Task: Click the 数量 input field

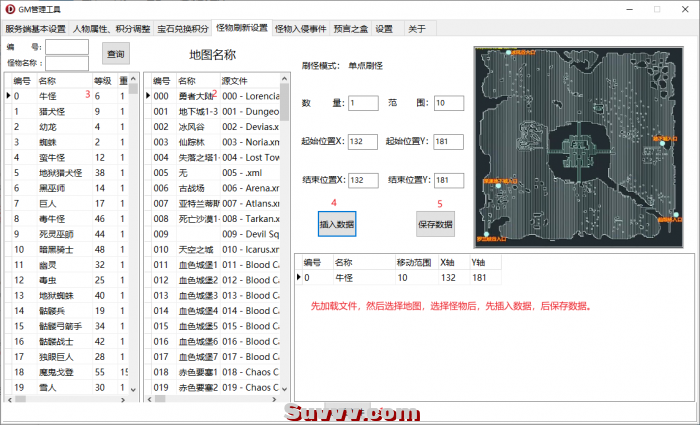Action: tap(363, 103)
